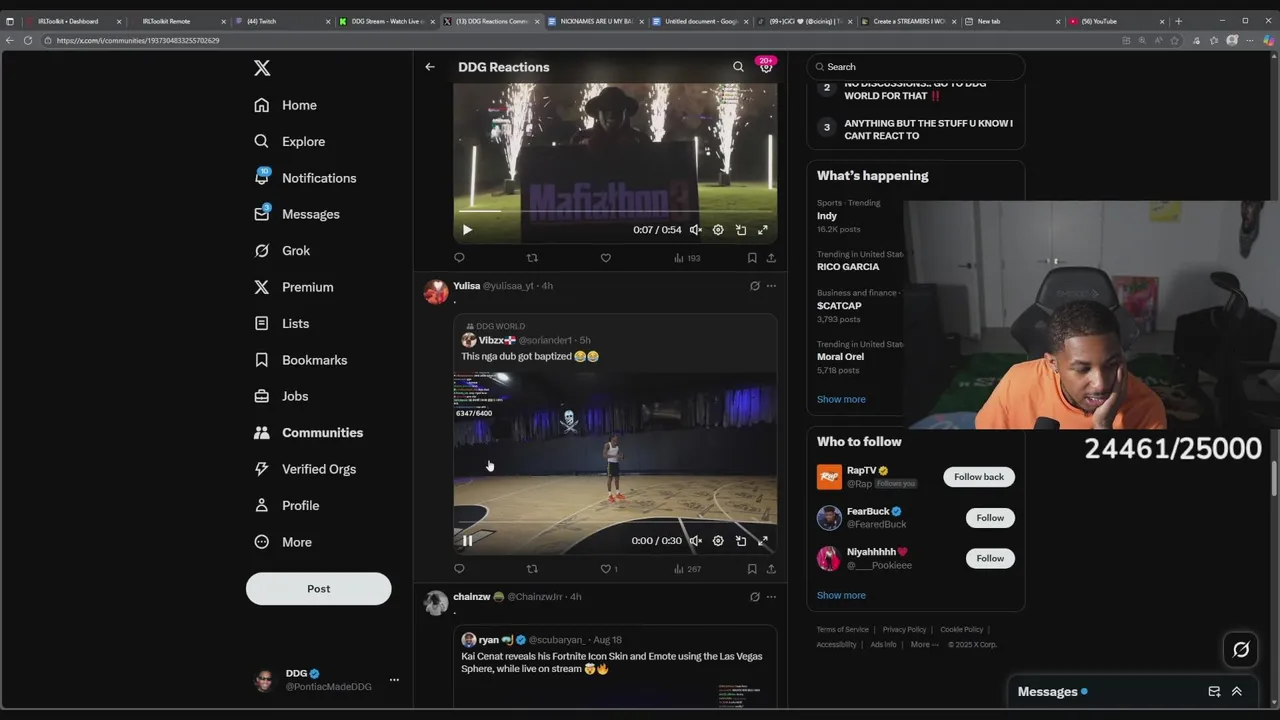Image resolution: width=1280 pixels, height=720 pixels.
Task: Reply to the Mafiathon 3 video post
Action: (459, 258)
